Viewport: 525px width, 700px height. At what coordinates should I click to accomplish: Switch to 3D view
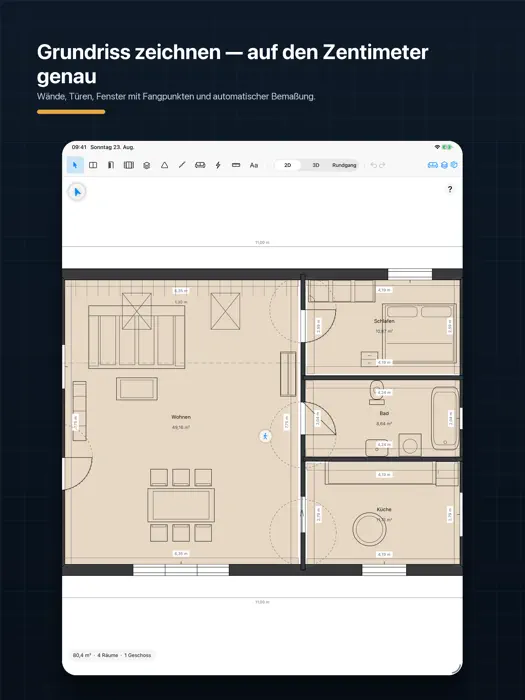[x=316, y=165]
